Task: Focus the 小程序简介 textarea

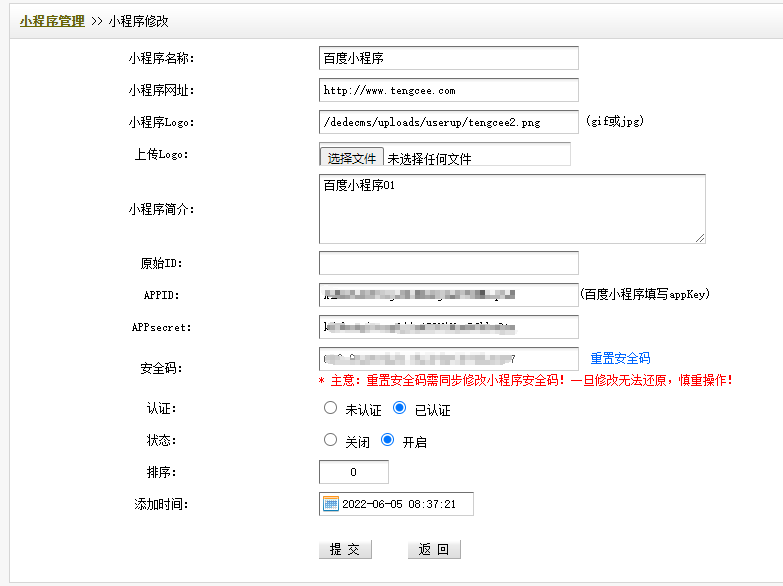Action: point(511,208)
